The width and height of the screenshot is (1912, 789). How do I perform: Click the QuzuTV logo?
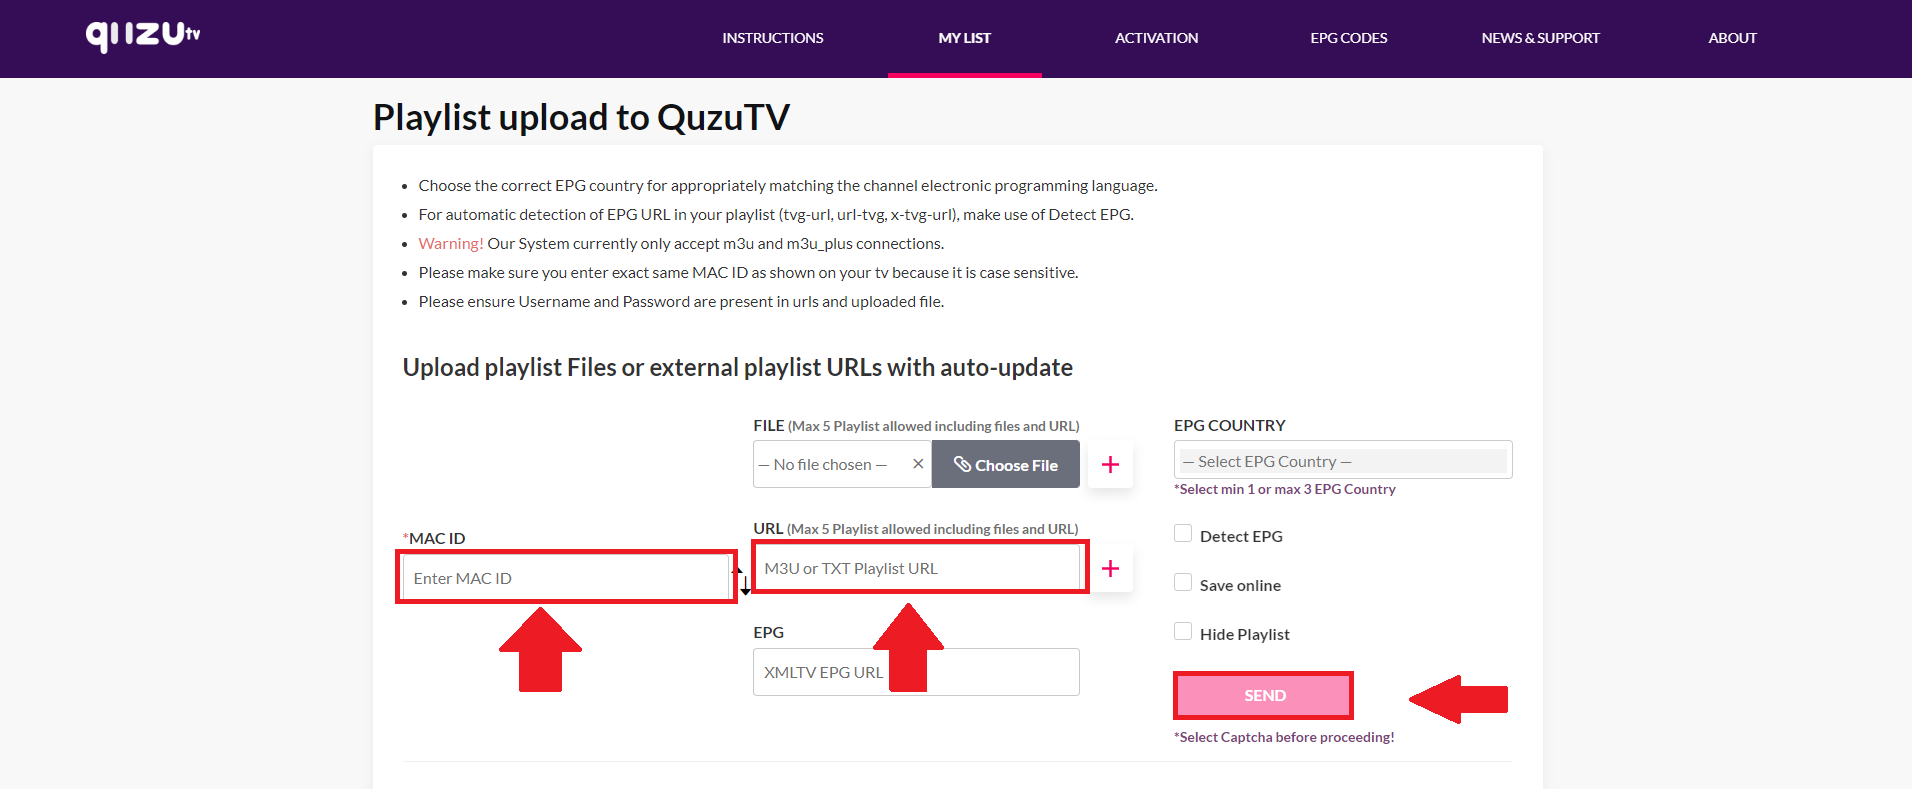tap(142, 36)
